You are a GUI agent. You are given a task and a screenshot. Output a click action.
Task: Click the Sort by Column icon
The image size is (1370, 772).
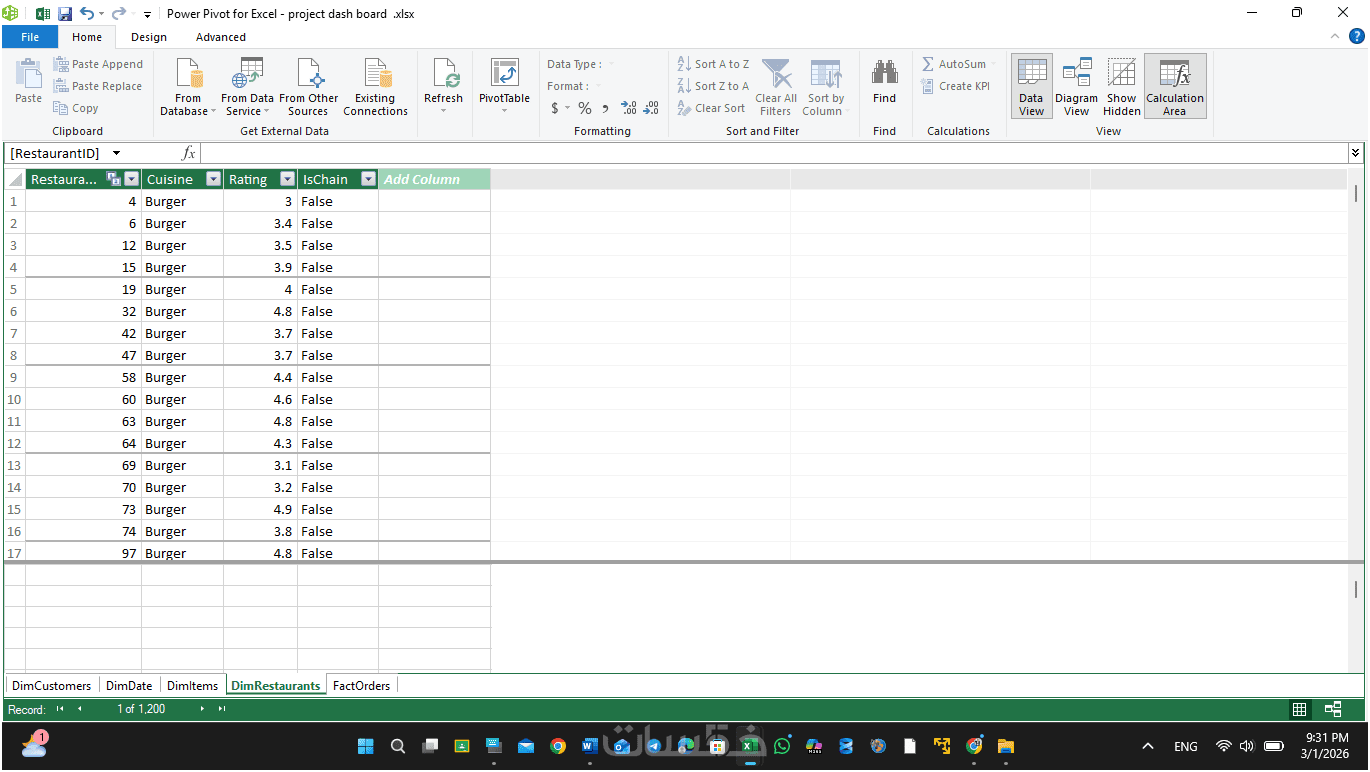(x=825, y=74)
